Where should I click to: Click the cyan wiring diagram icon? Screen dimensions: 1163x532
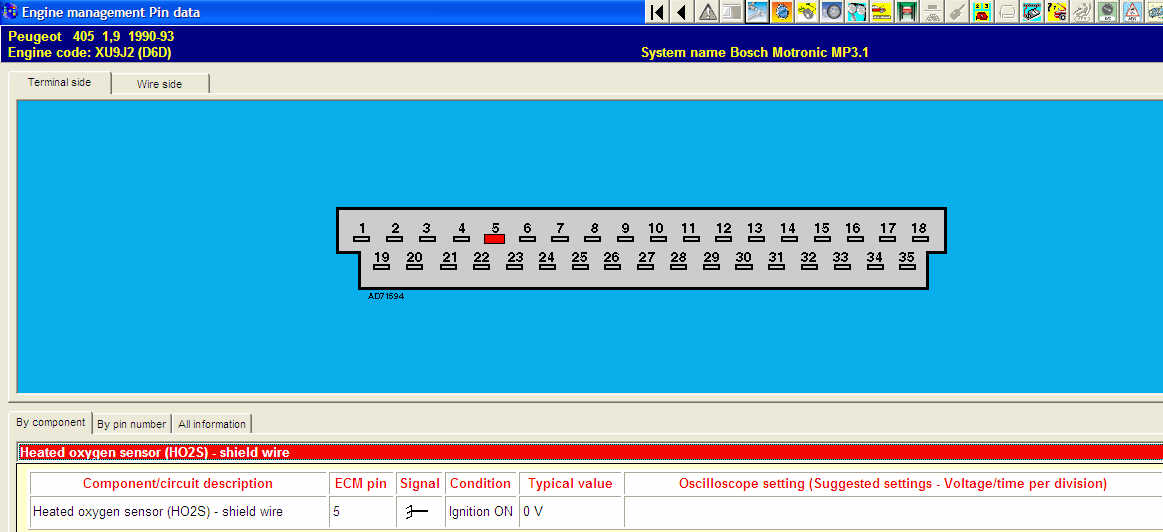click(x=1032, y=12)
